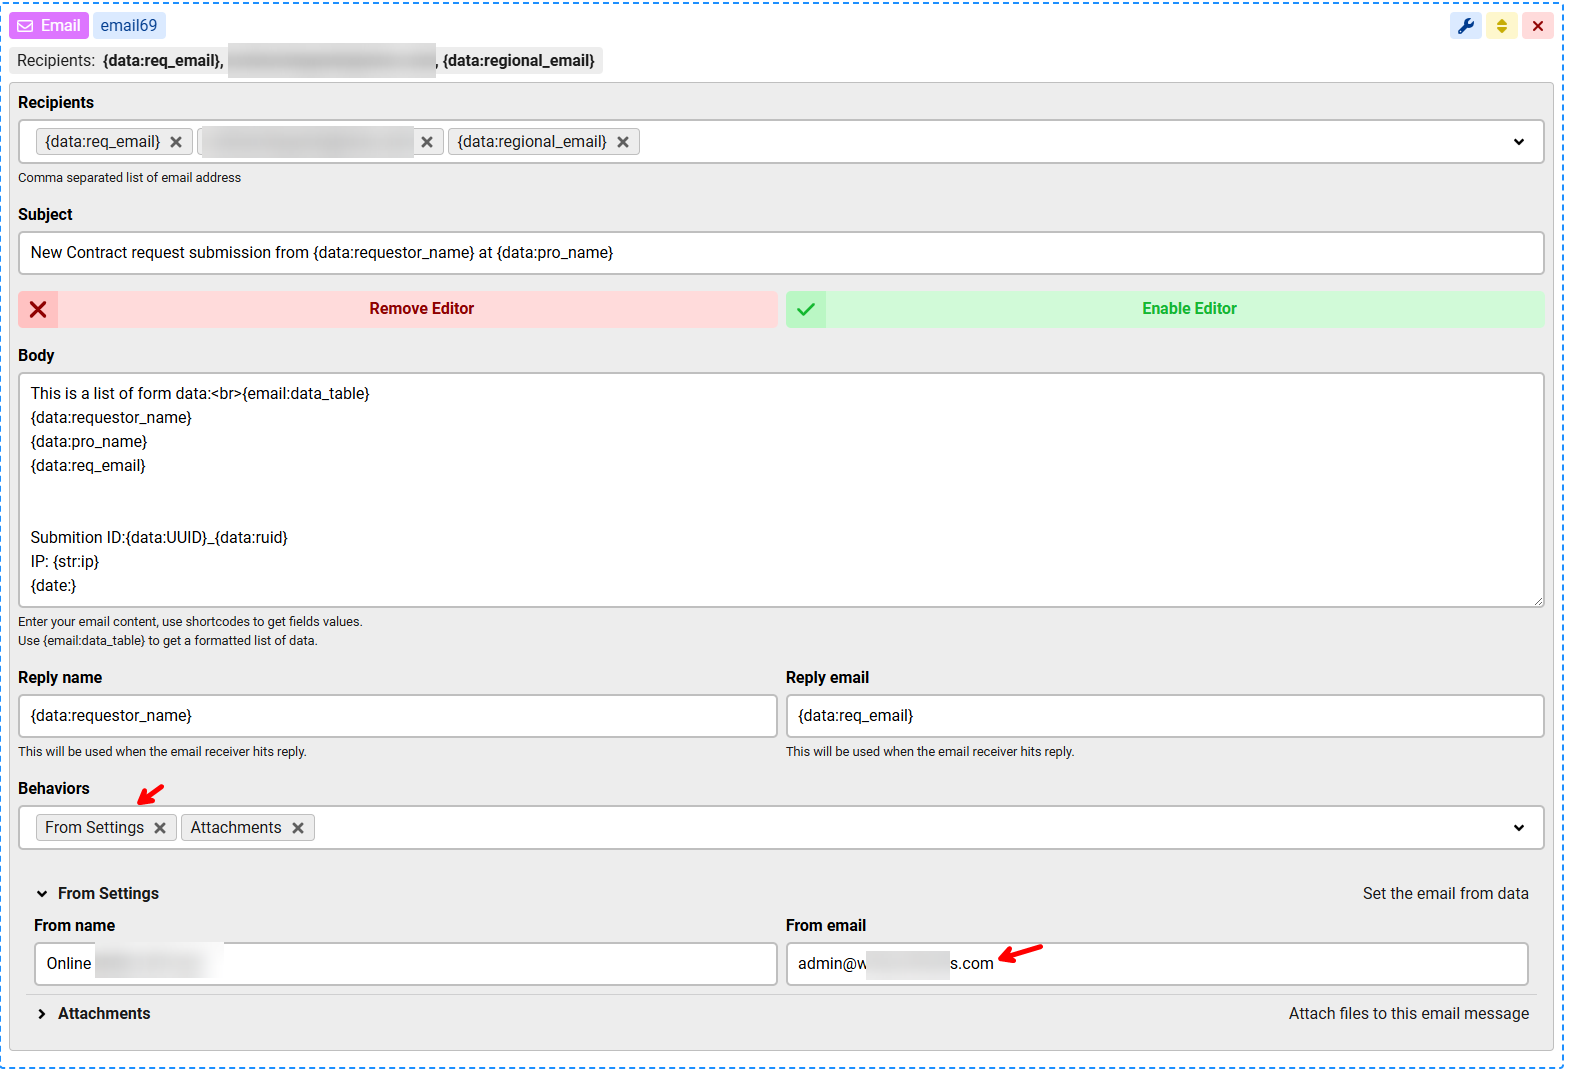Click the Behaviors label
Viewport: 1571px width, 1076px height.
pyautogui.click(x=54, y=789)
